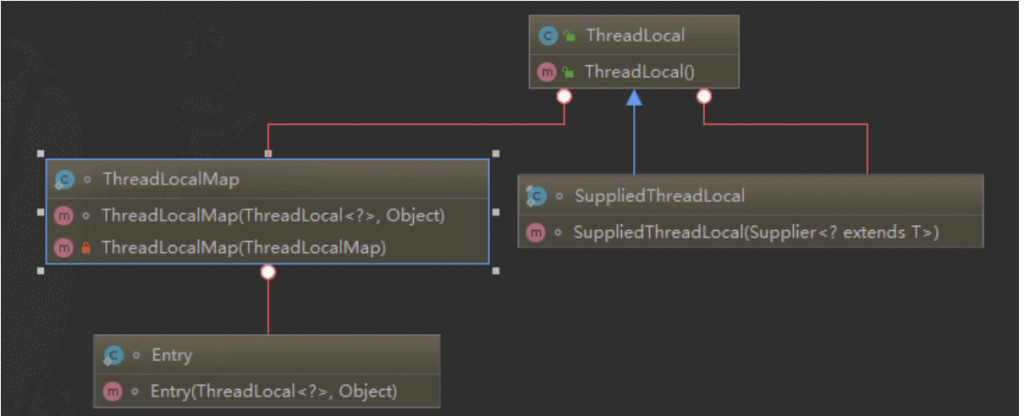Viewport: 1024px width, 416px height.
Task: Click the SuppliedThreadLocal constructor method icon
Action: point(536,231)
